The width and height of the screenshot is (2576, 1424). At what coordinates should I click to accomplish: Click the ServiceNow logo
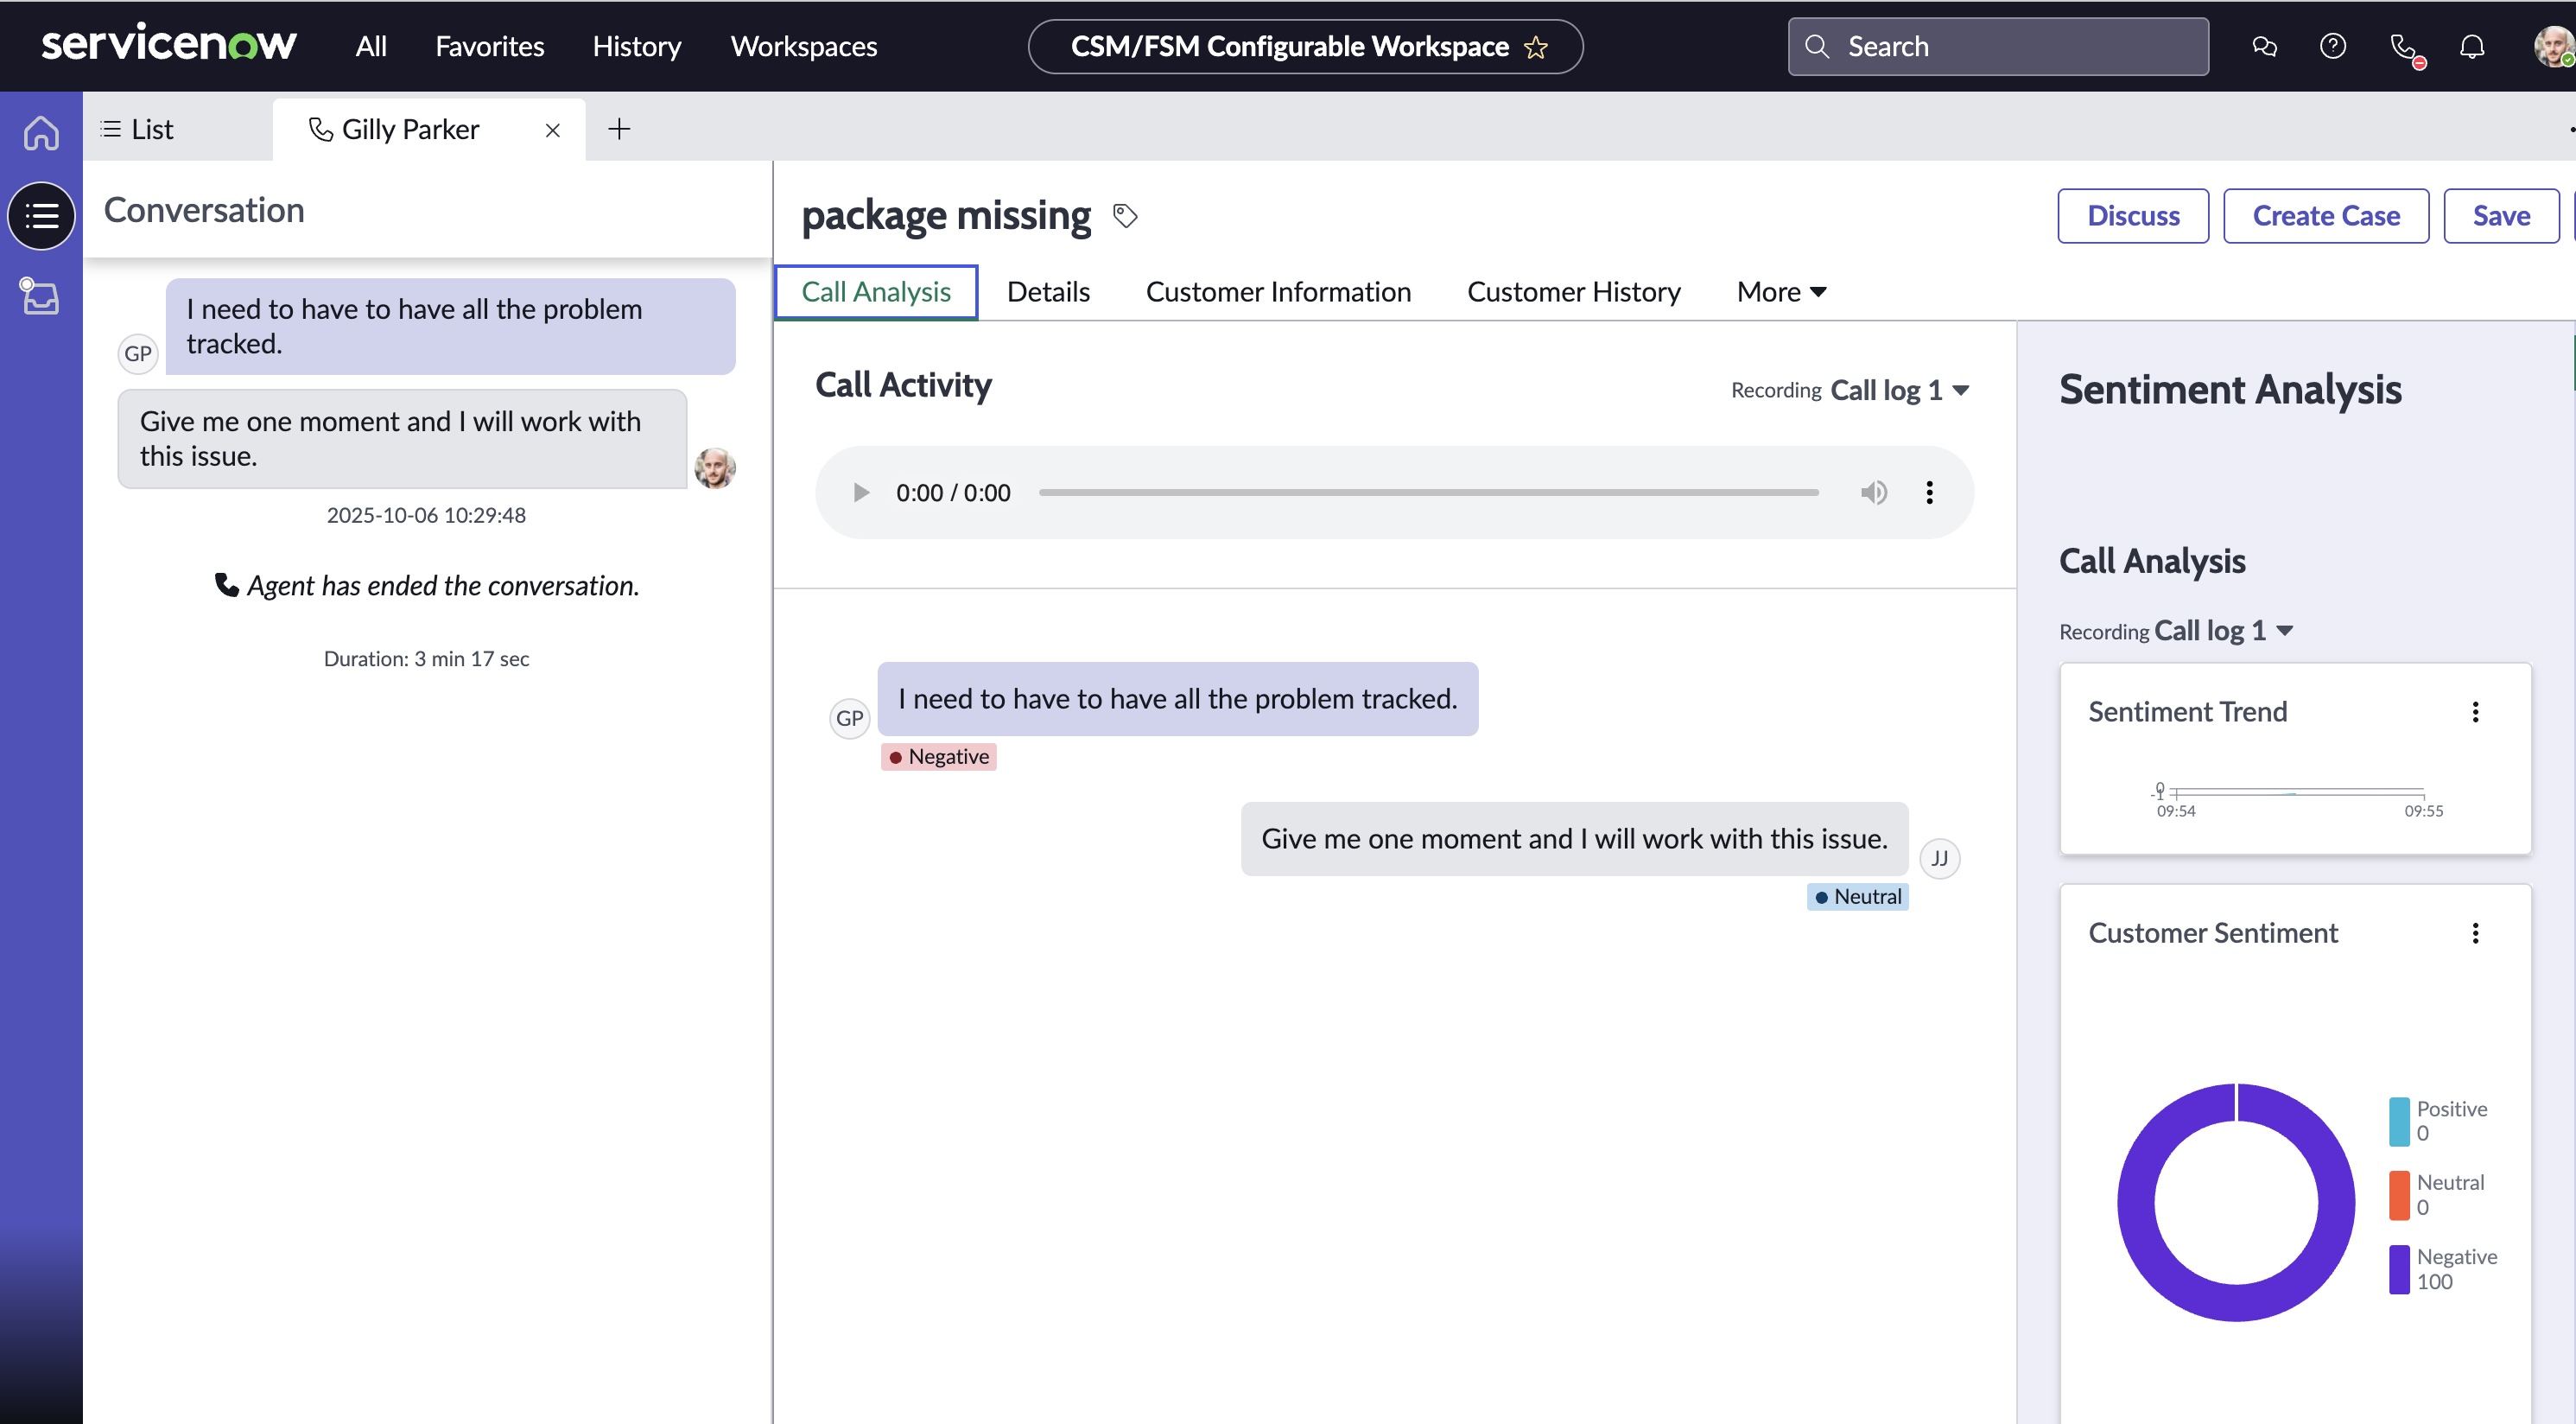[168, 44]
